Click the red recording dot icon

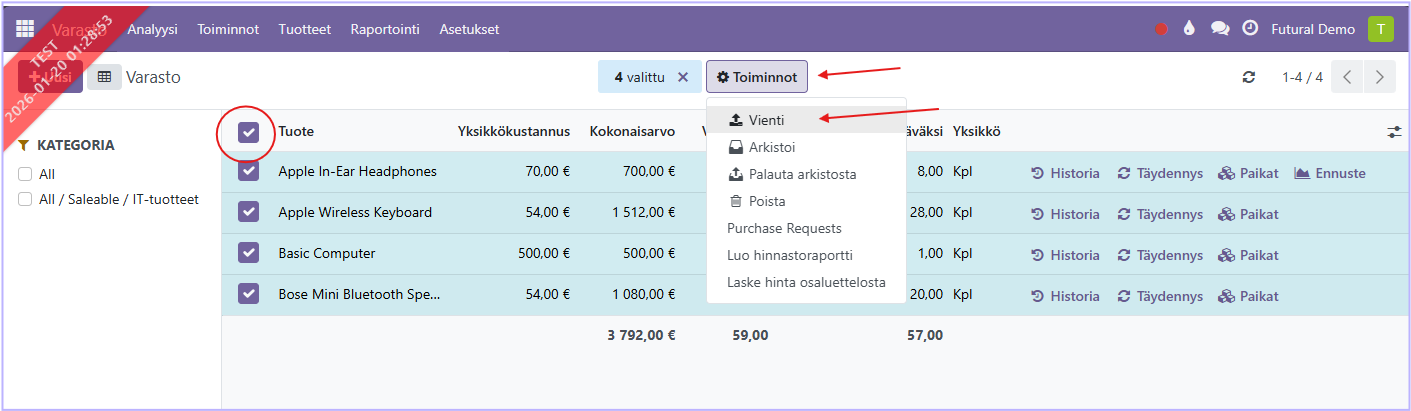pos(1161,30)
